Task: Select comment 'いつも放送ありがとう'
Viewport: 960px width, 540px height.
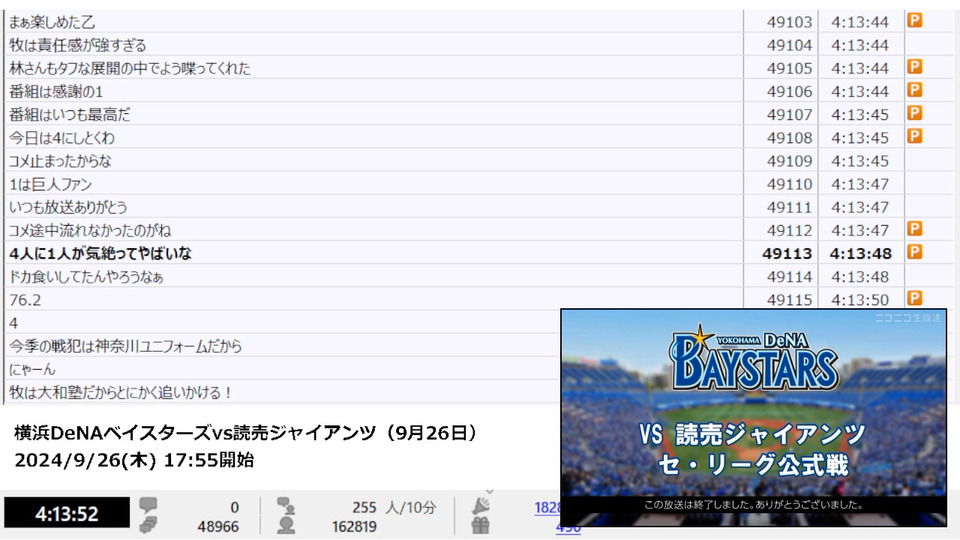Action: 68,208
